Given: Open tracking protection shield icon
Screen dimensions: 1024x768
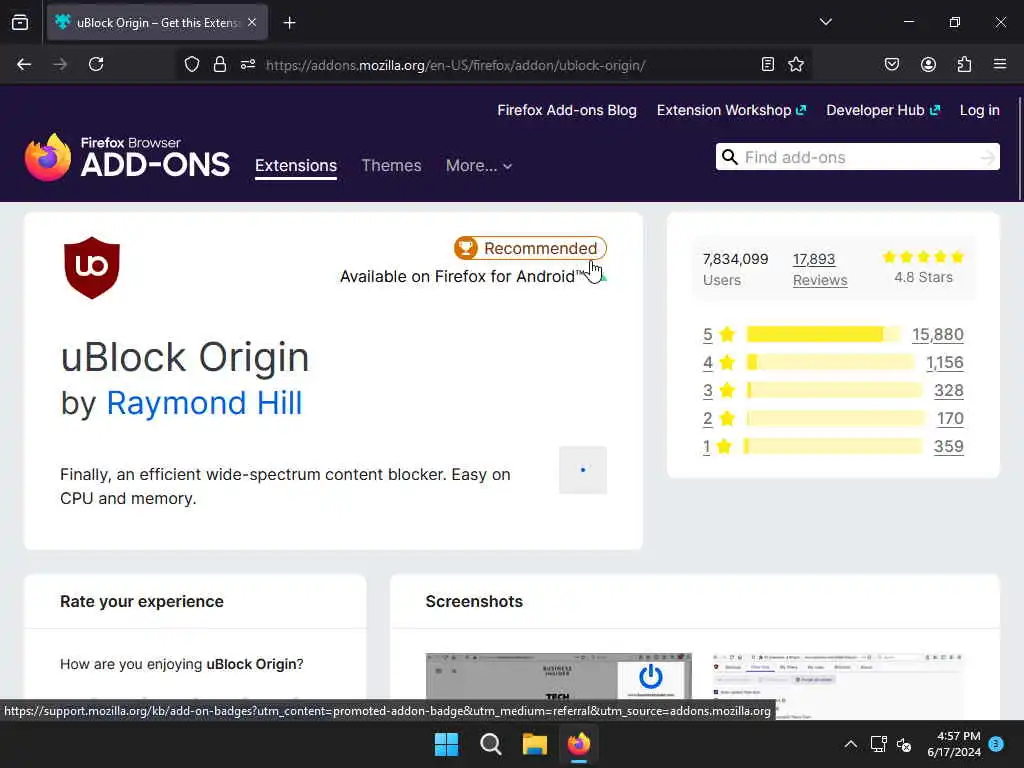Looking at the screenshot, I should pyautogui.click(x=191, y=64).
